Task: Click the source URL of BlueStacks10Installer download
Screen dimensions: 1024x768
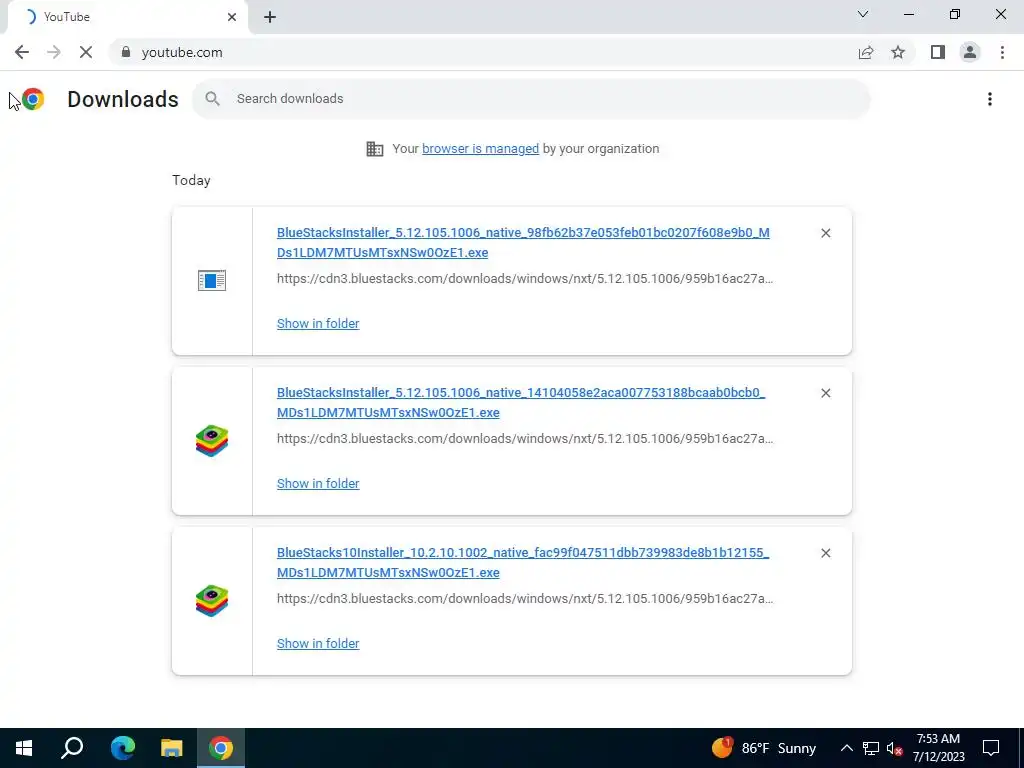Action: (525, 599)
